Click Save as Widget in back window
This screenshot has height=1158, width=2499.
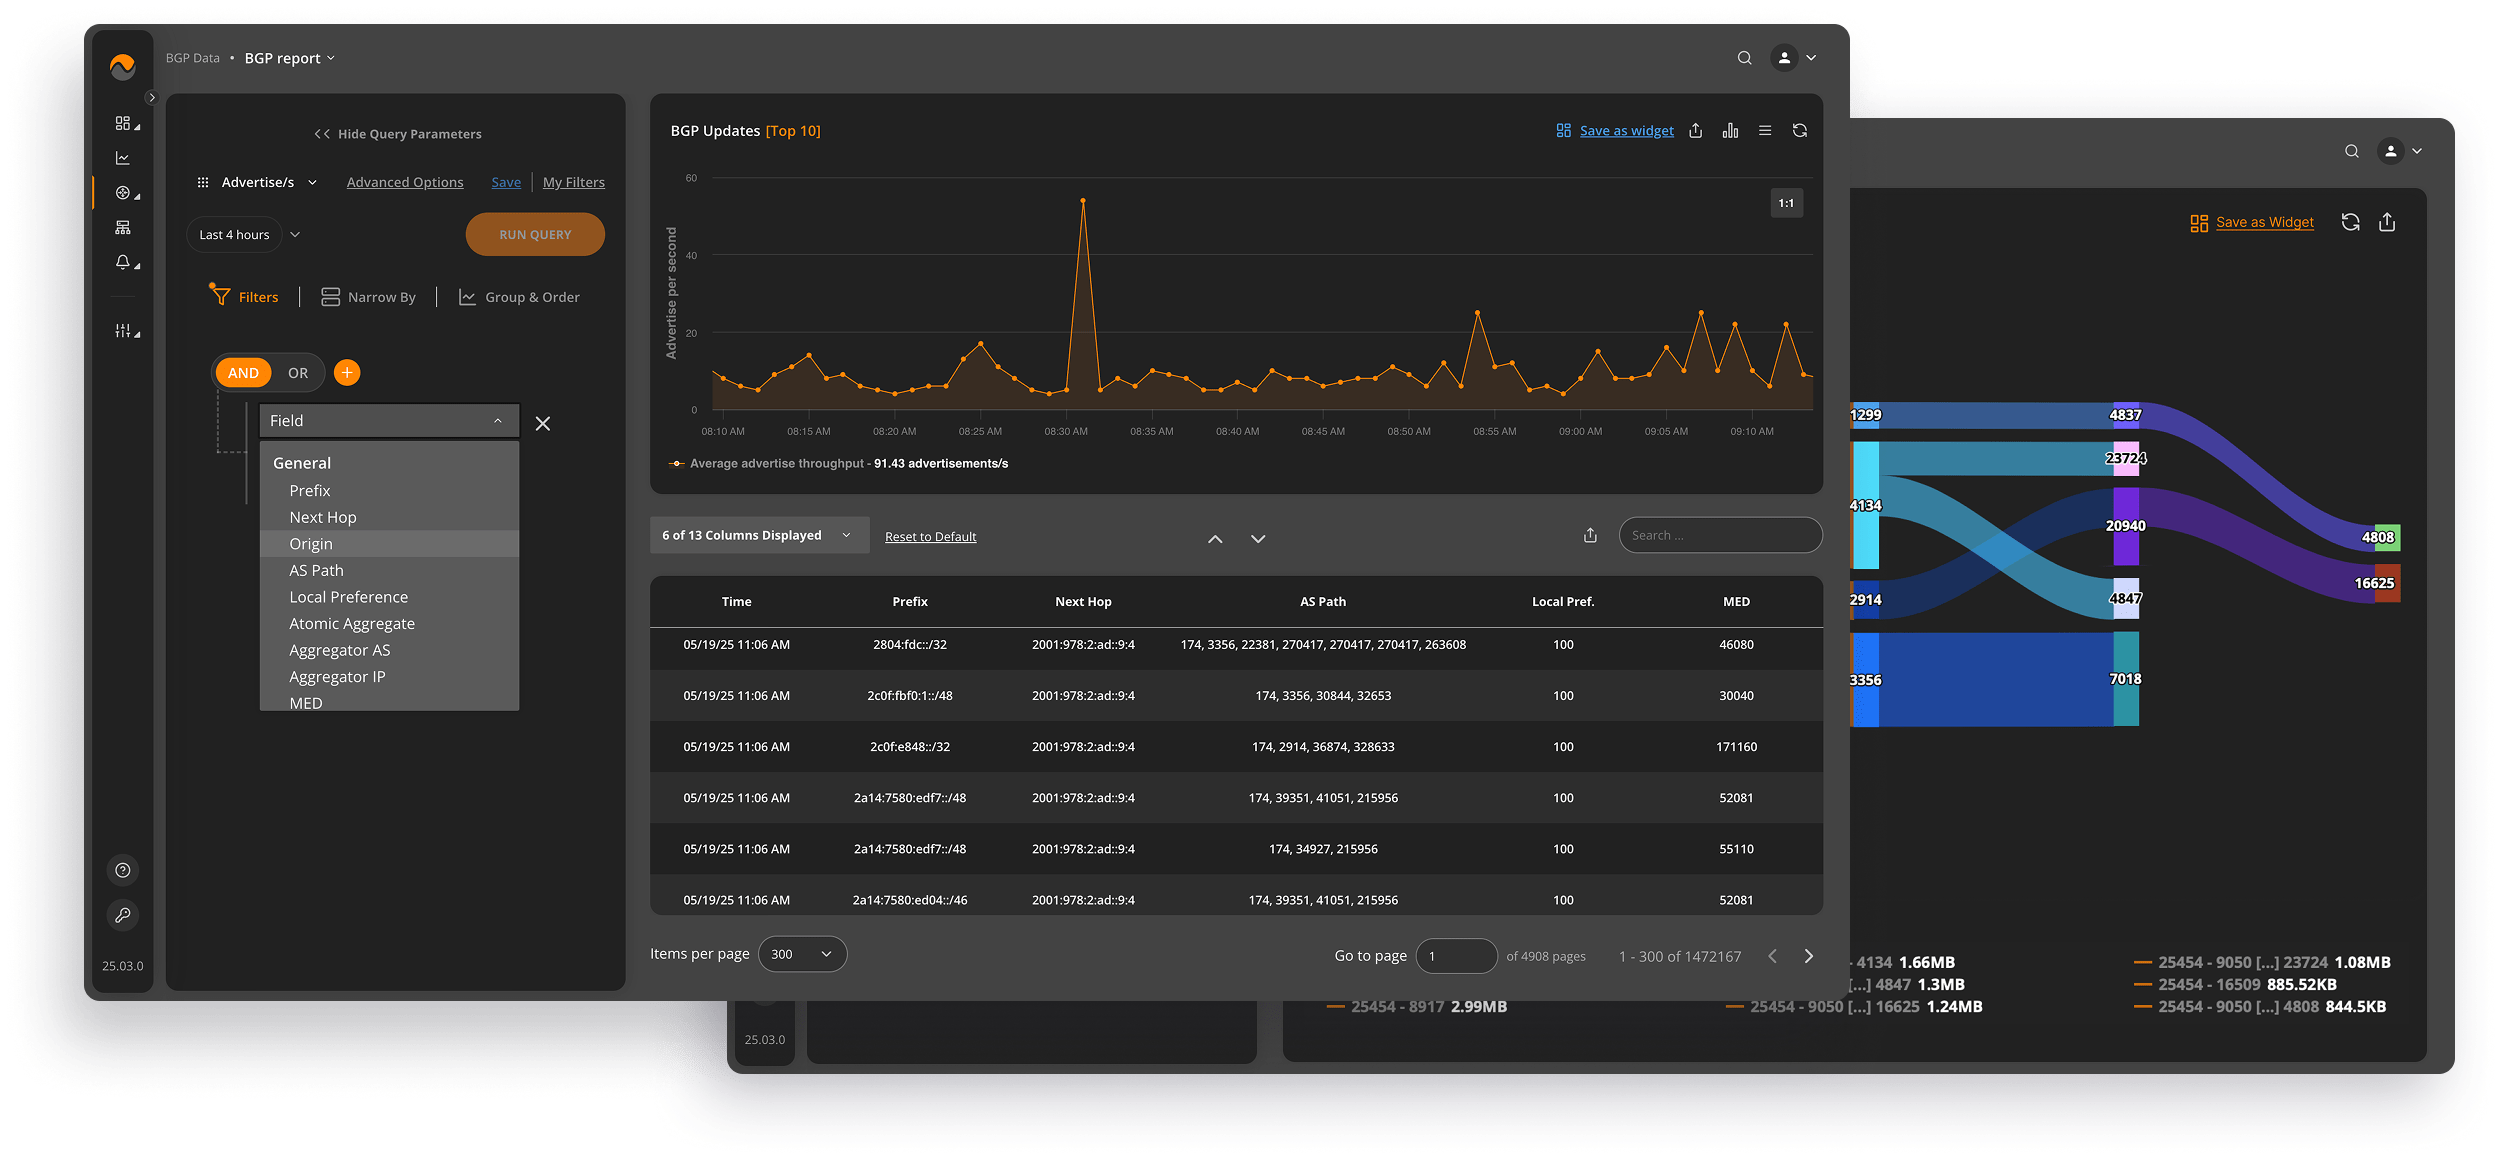(x=2264, y=222)
